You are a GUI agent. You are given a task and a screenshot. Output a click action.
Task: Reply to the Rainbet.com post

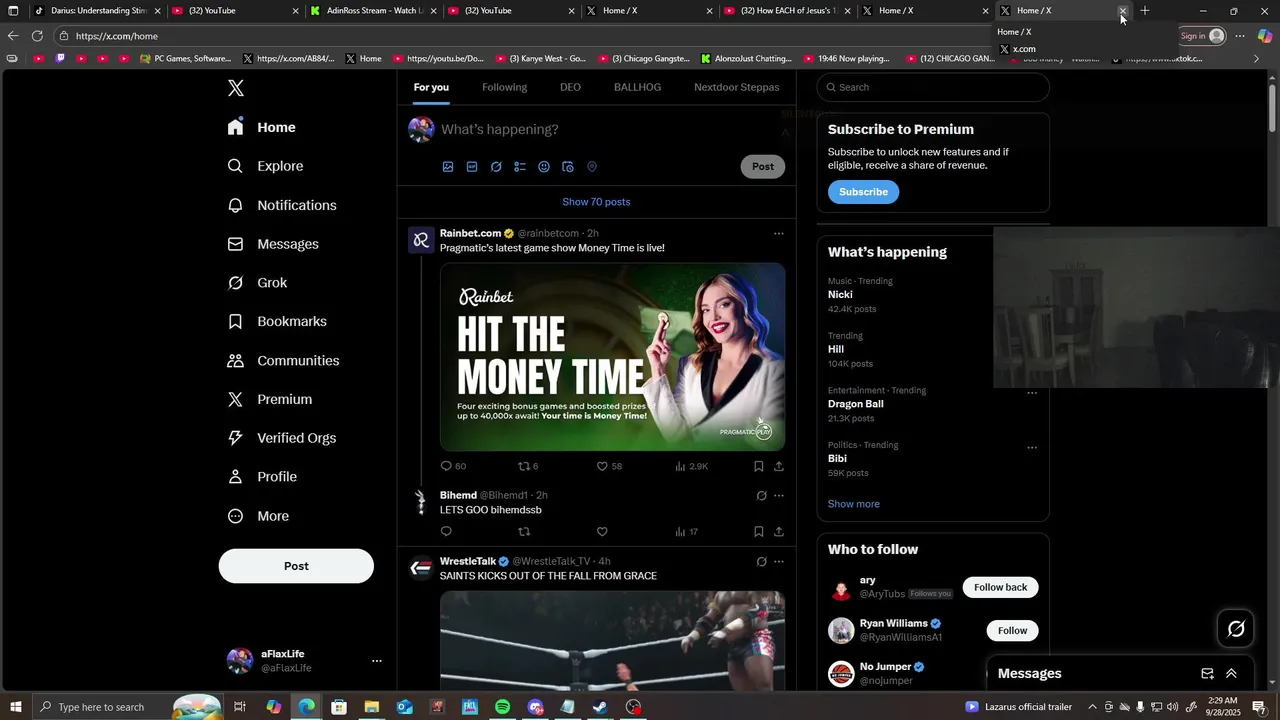[447, 466]
